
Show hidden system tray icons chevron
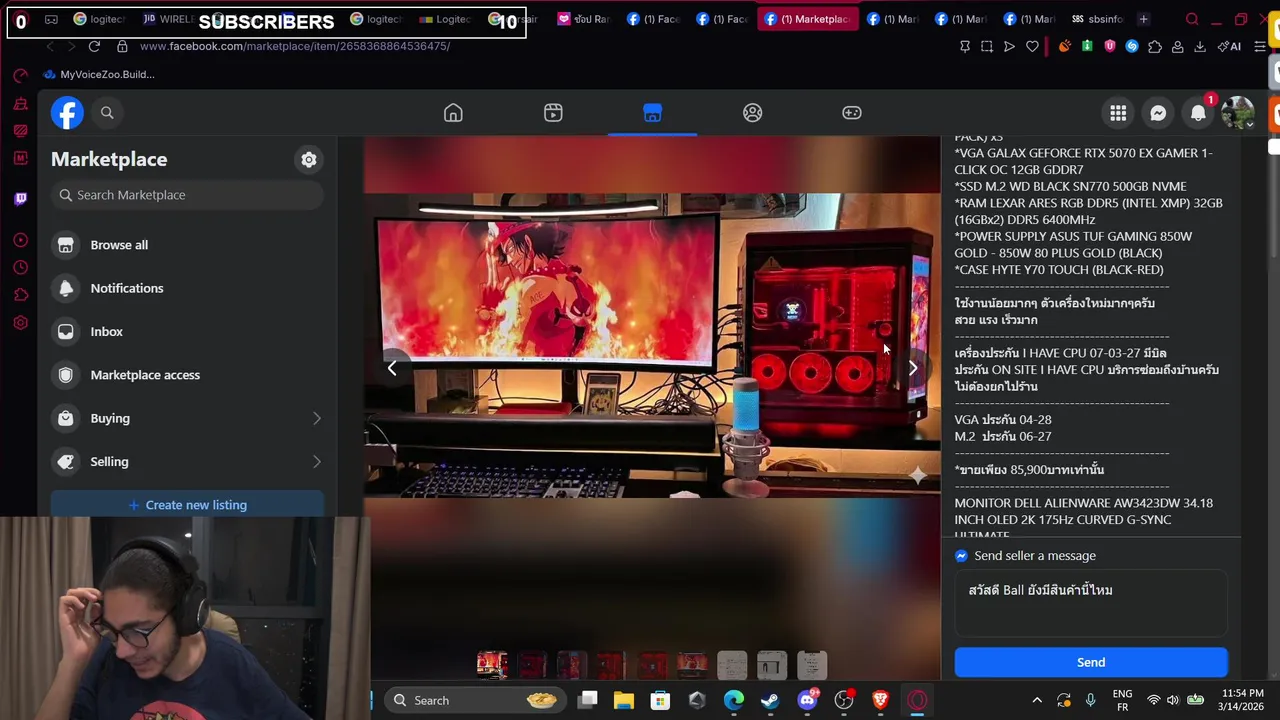tap(1037, 700)
